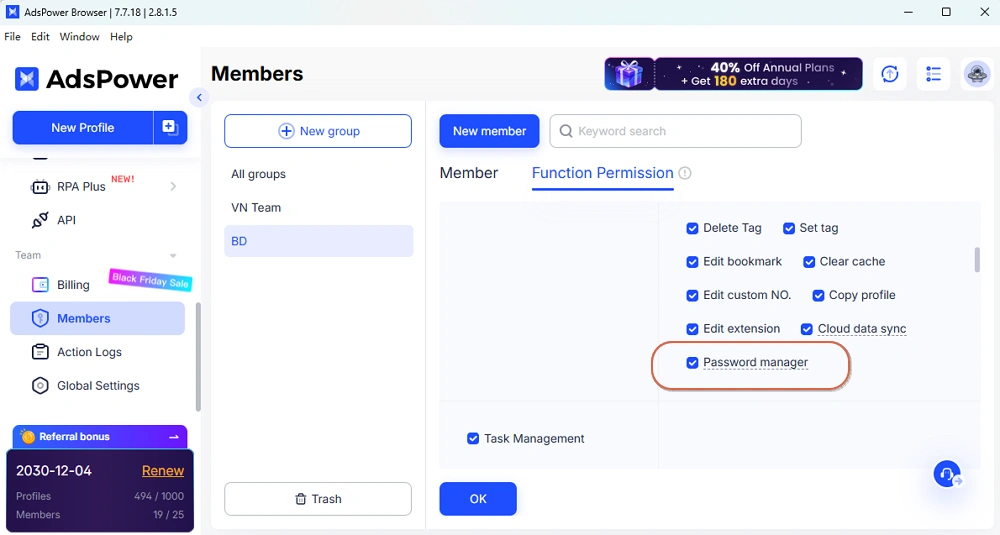
Task: Expand the RPA Plus submenu chevron
Action: [173, 187]
